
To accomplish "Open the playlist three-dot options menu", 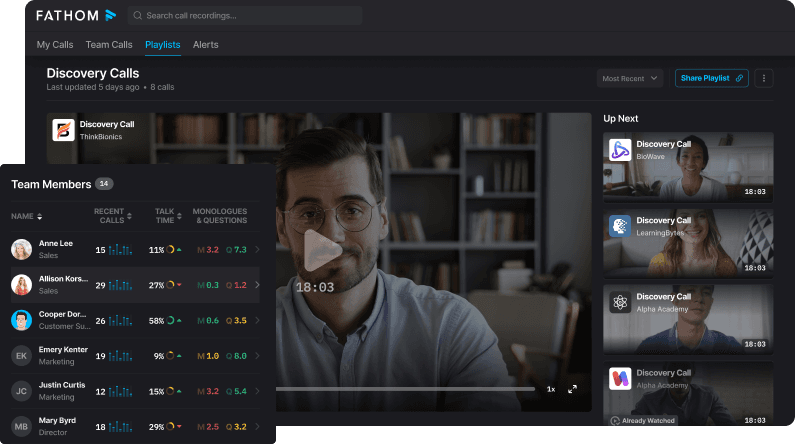I will [764, 78].
